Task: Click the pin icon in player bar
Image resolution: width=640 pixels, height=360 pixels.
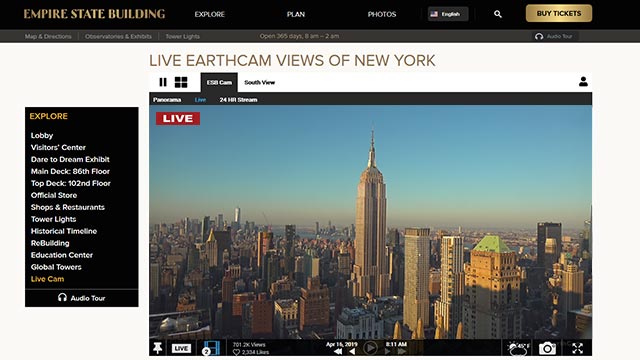Action: coord(158,348)
